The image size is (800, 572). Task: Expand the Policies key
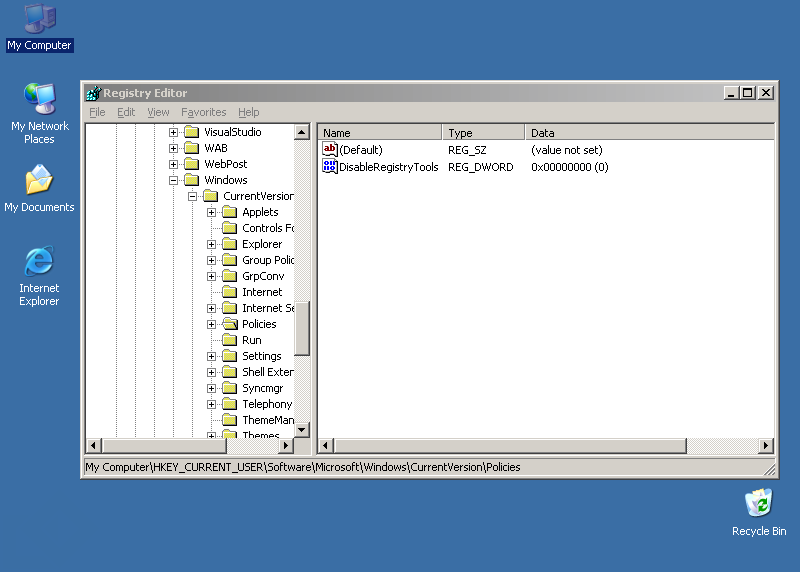pyautogui.click(x=211, y=325)
